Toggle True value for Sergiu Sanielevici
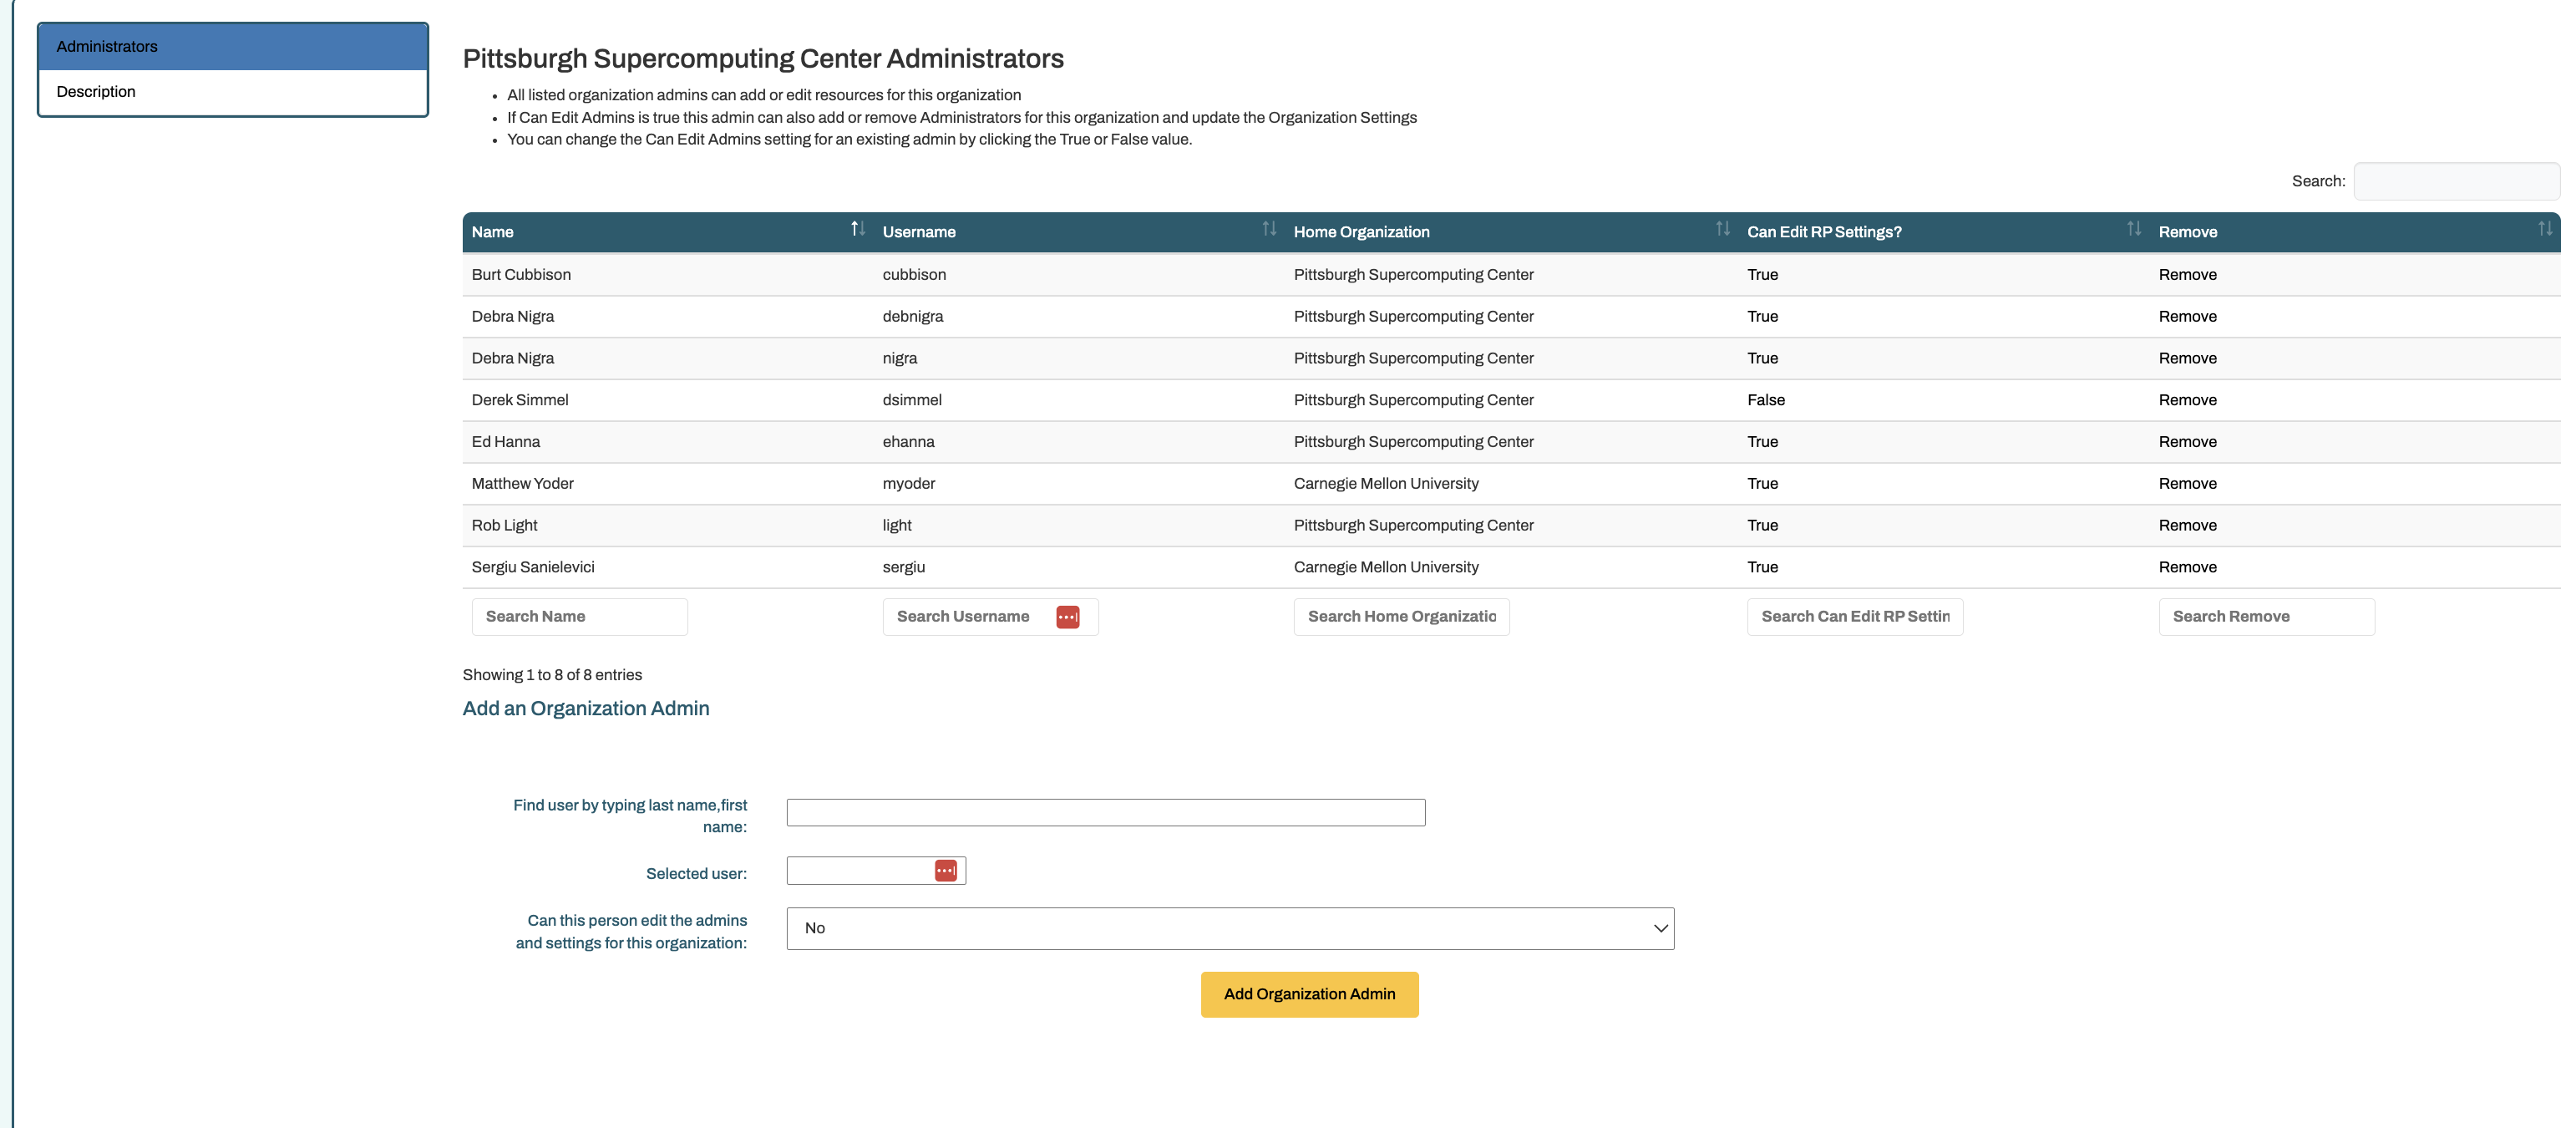 click(x=1762, y=567)
